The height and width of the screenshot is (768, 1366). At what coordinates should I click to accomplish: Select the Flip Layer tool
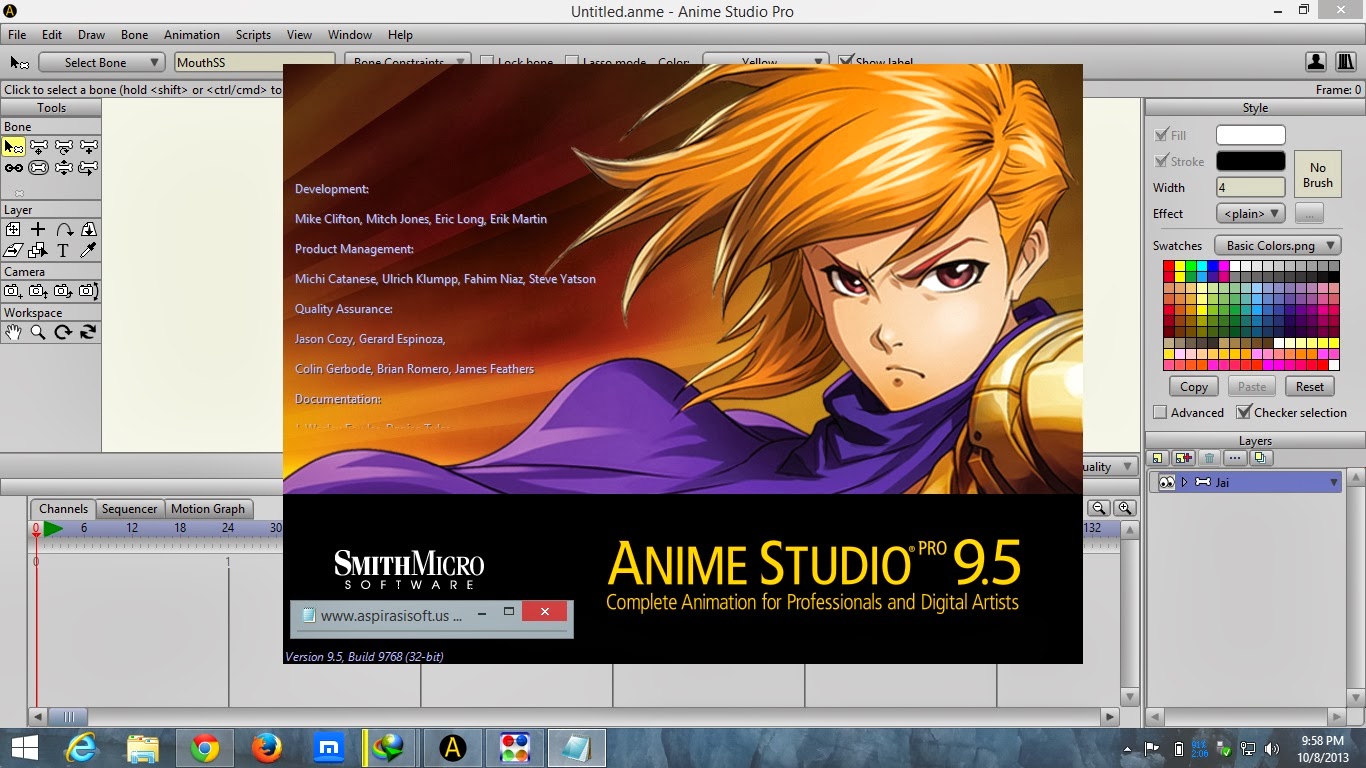pos(89,230)
